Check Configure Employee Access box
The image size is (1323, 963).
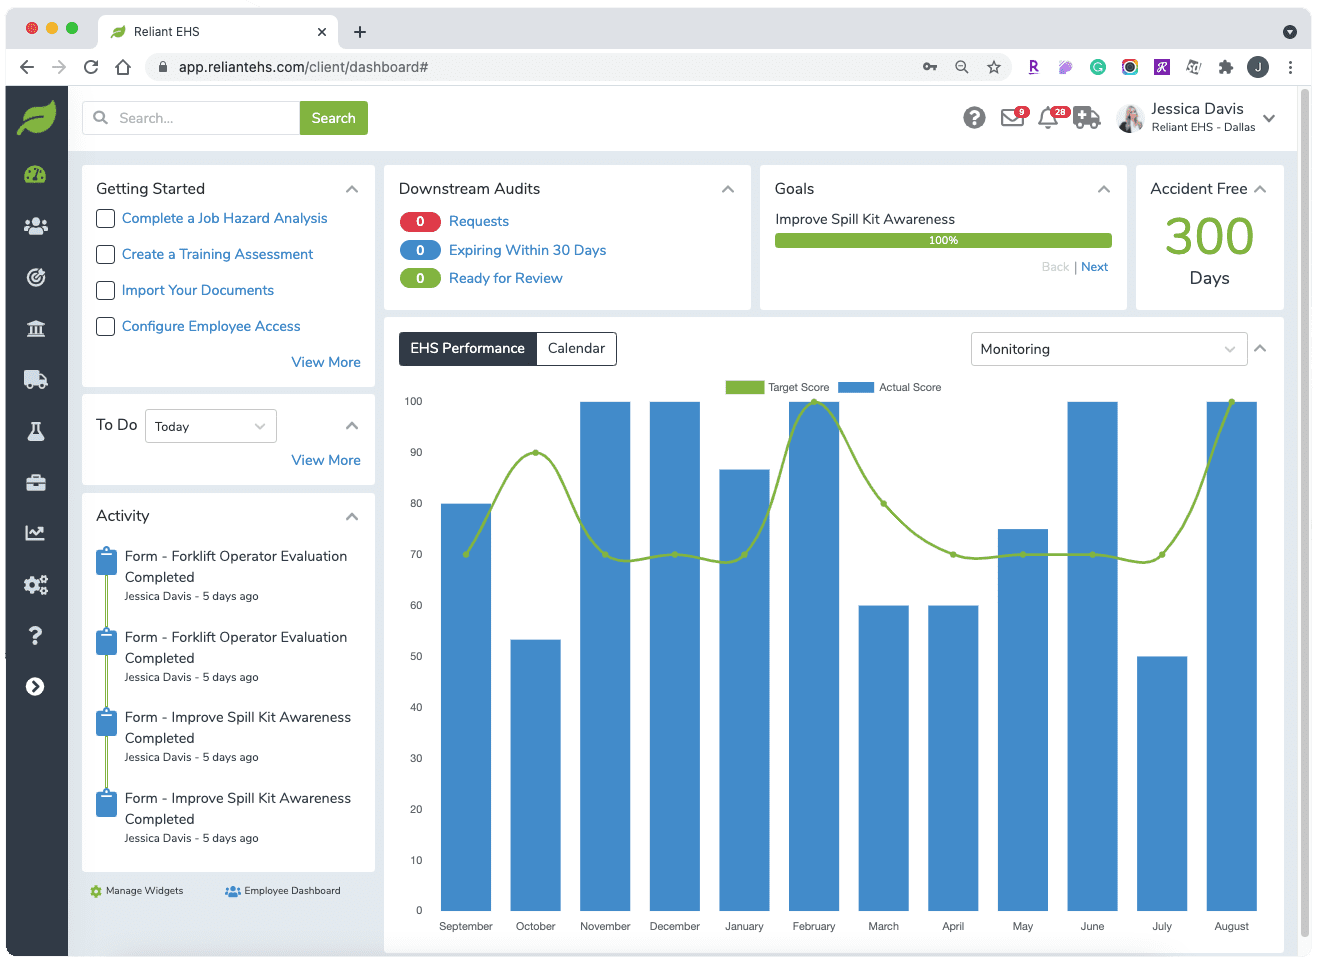(x=105, y=326)
